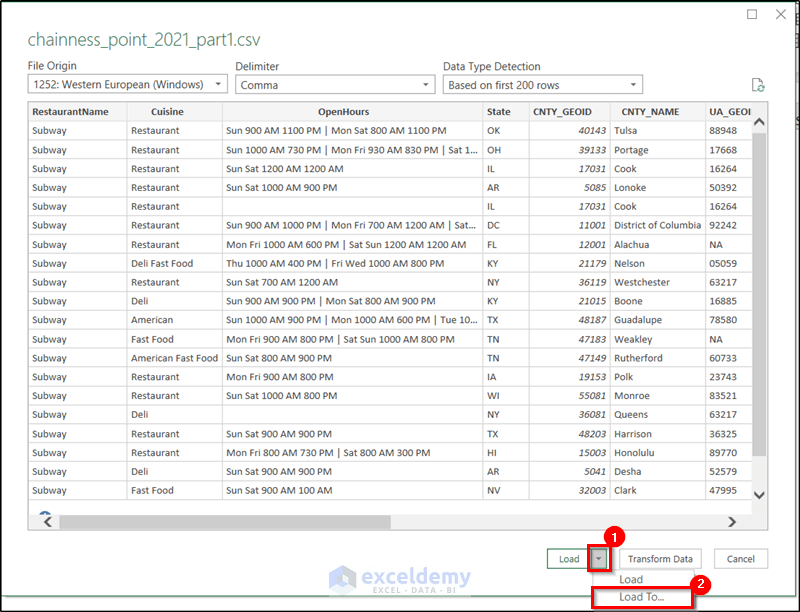Click the Sun Sat 900 AM 100 AM cell

353,491
